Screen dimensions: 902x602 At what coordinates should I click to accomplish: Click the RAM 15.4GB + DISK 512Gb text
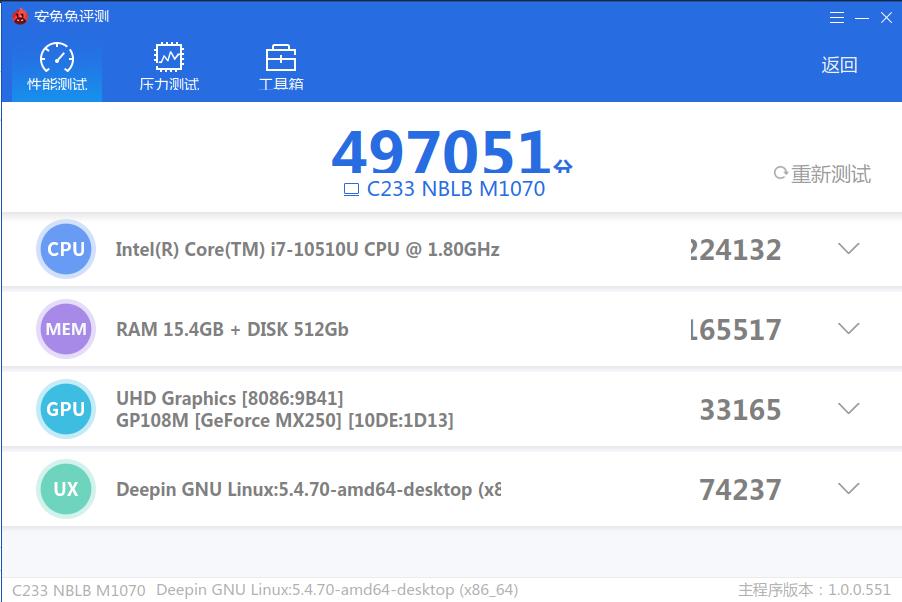tap(232, 329)
